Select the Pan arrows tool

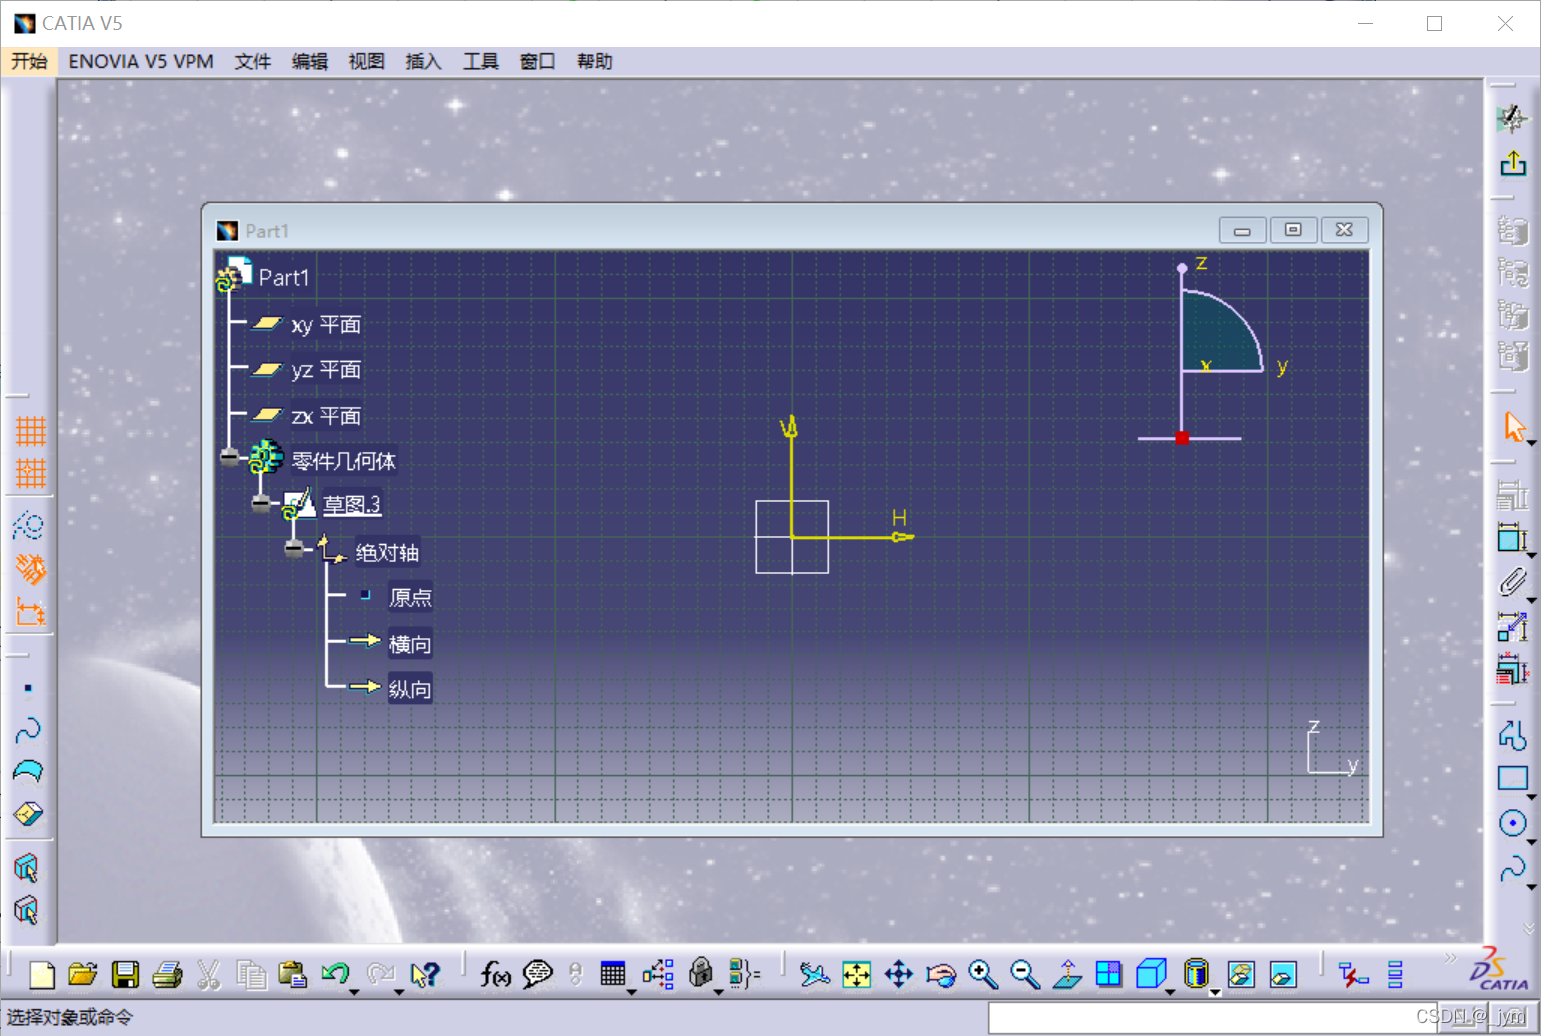pyautogui.click(x=898, y=974)
